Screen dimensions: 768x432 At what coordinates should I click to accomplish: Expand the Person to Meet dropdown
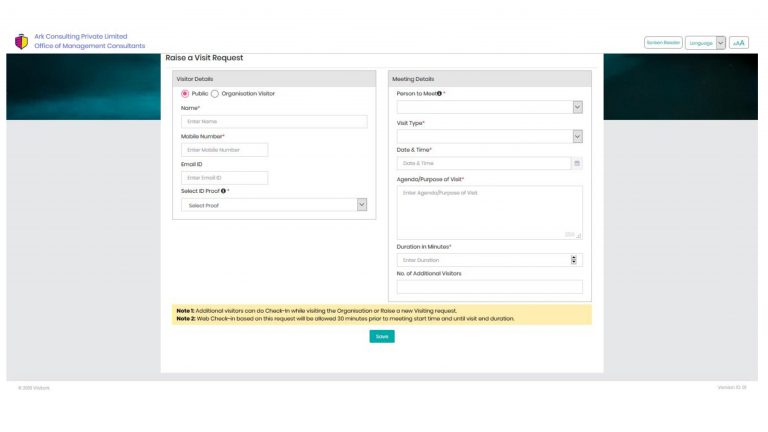tap(489, 107)
